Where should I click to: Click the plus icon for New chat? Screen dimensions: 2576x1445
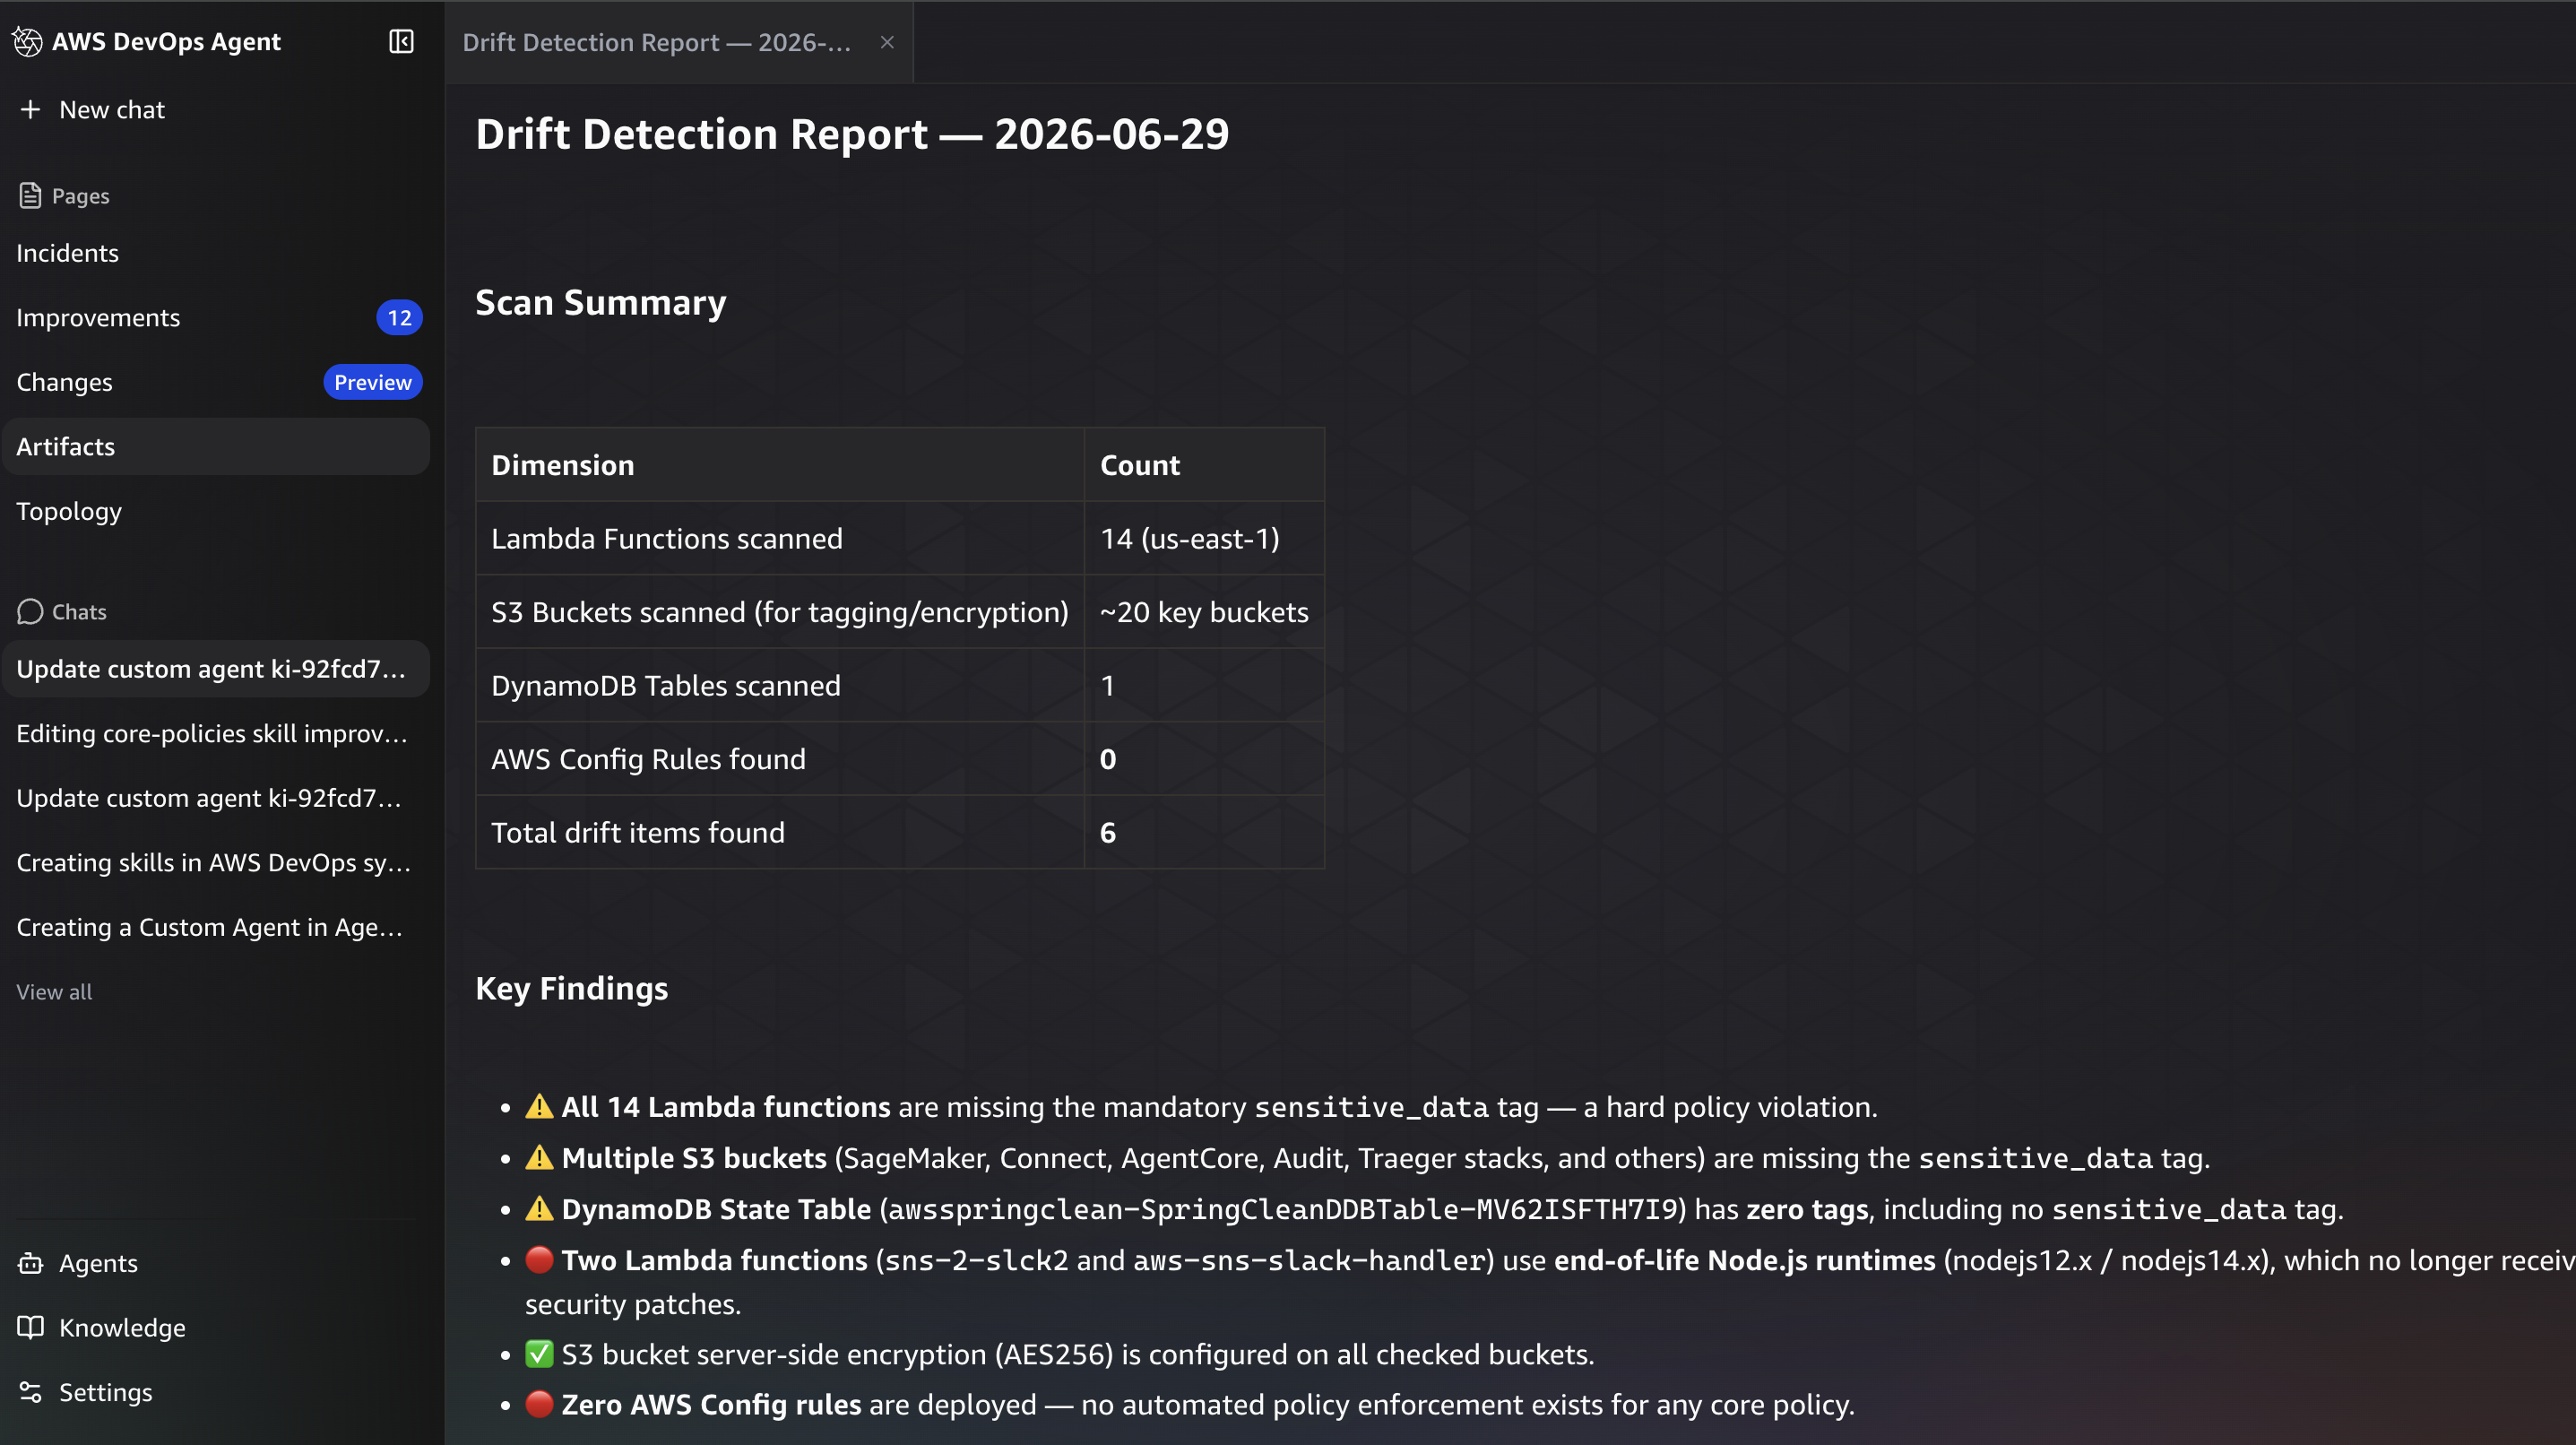pos(30,109)
